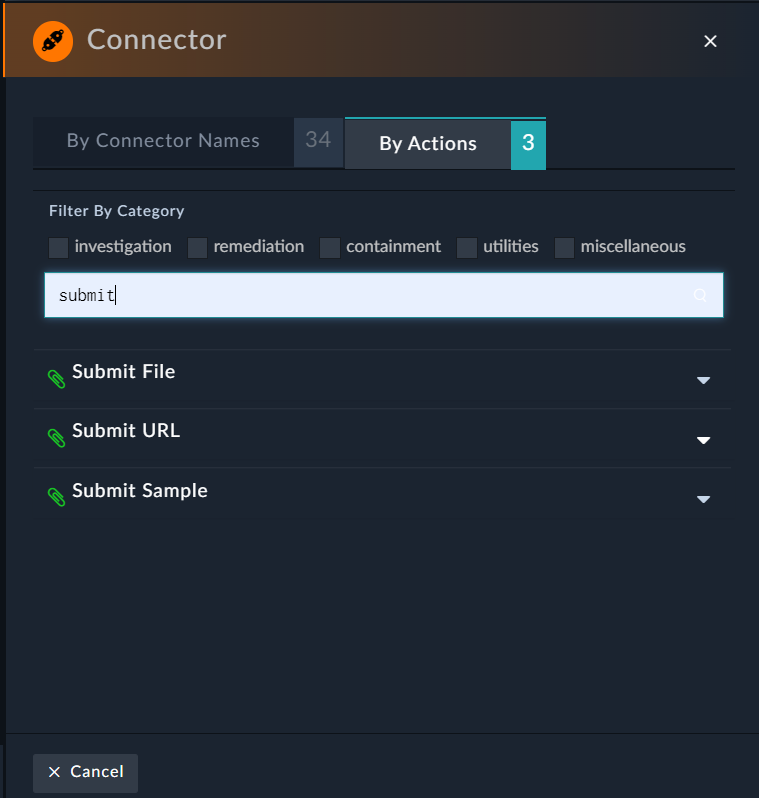Click the 34 count badge

coord(319,142)
